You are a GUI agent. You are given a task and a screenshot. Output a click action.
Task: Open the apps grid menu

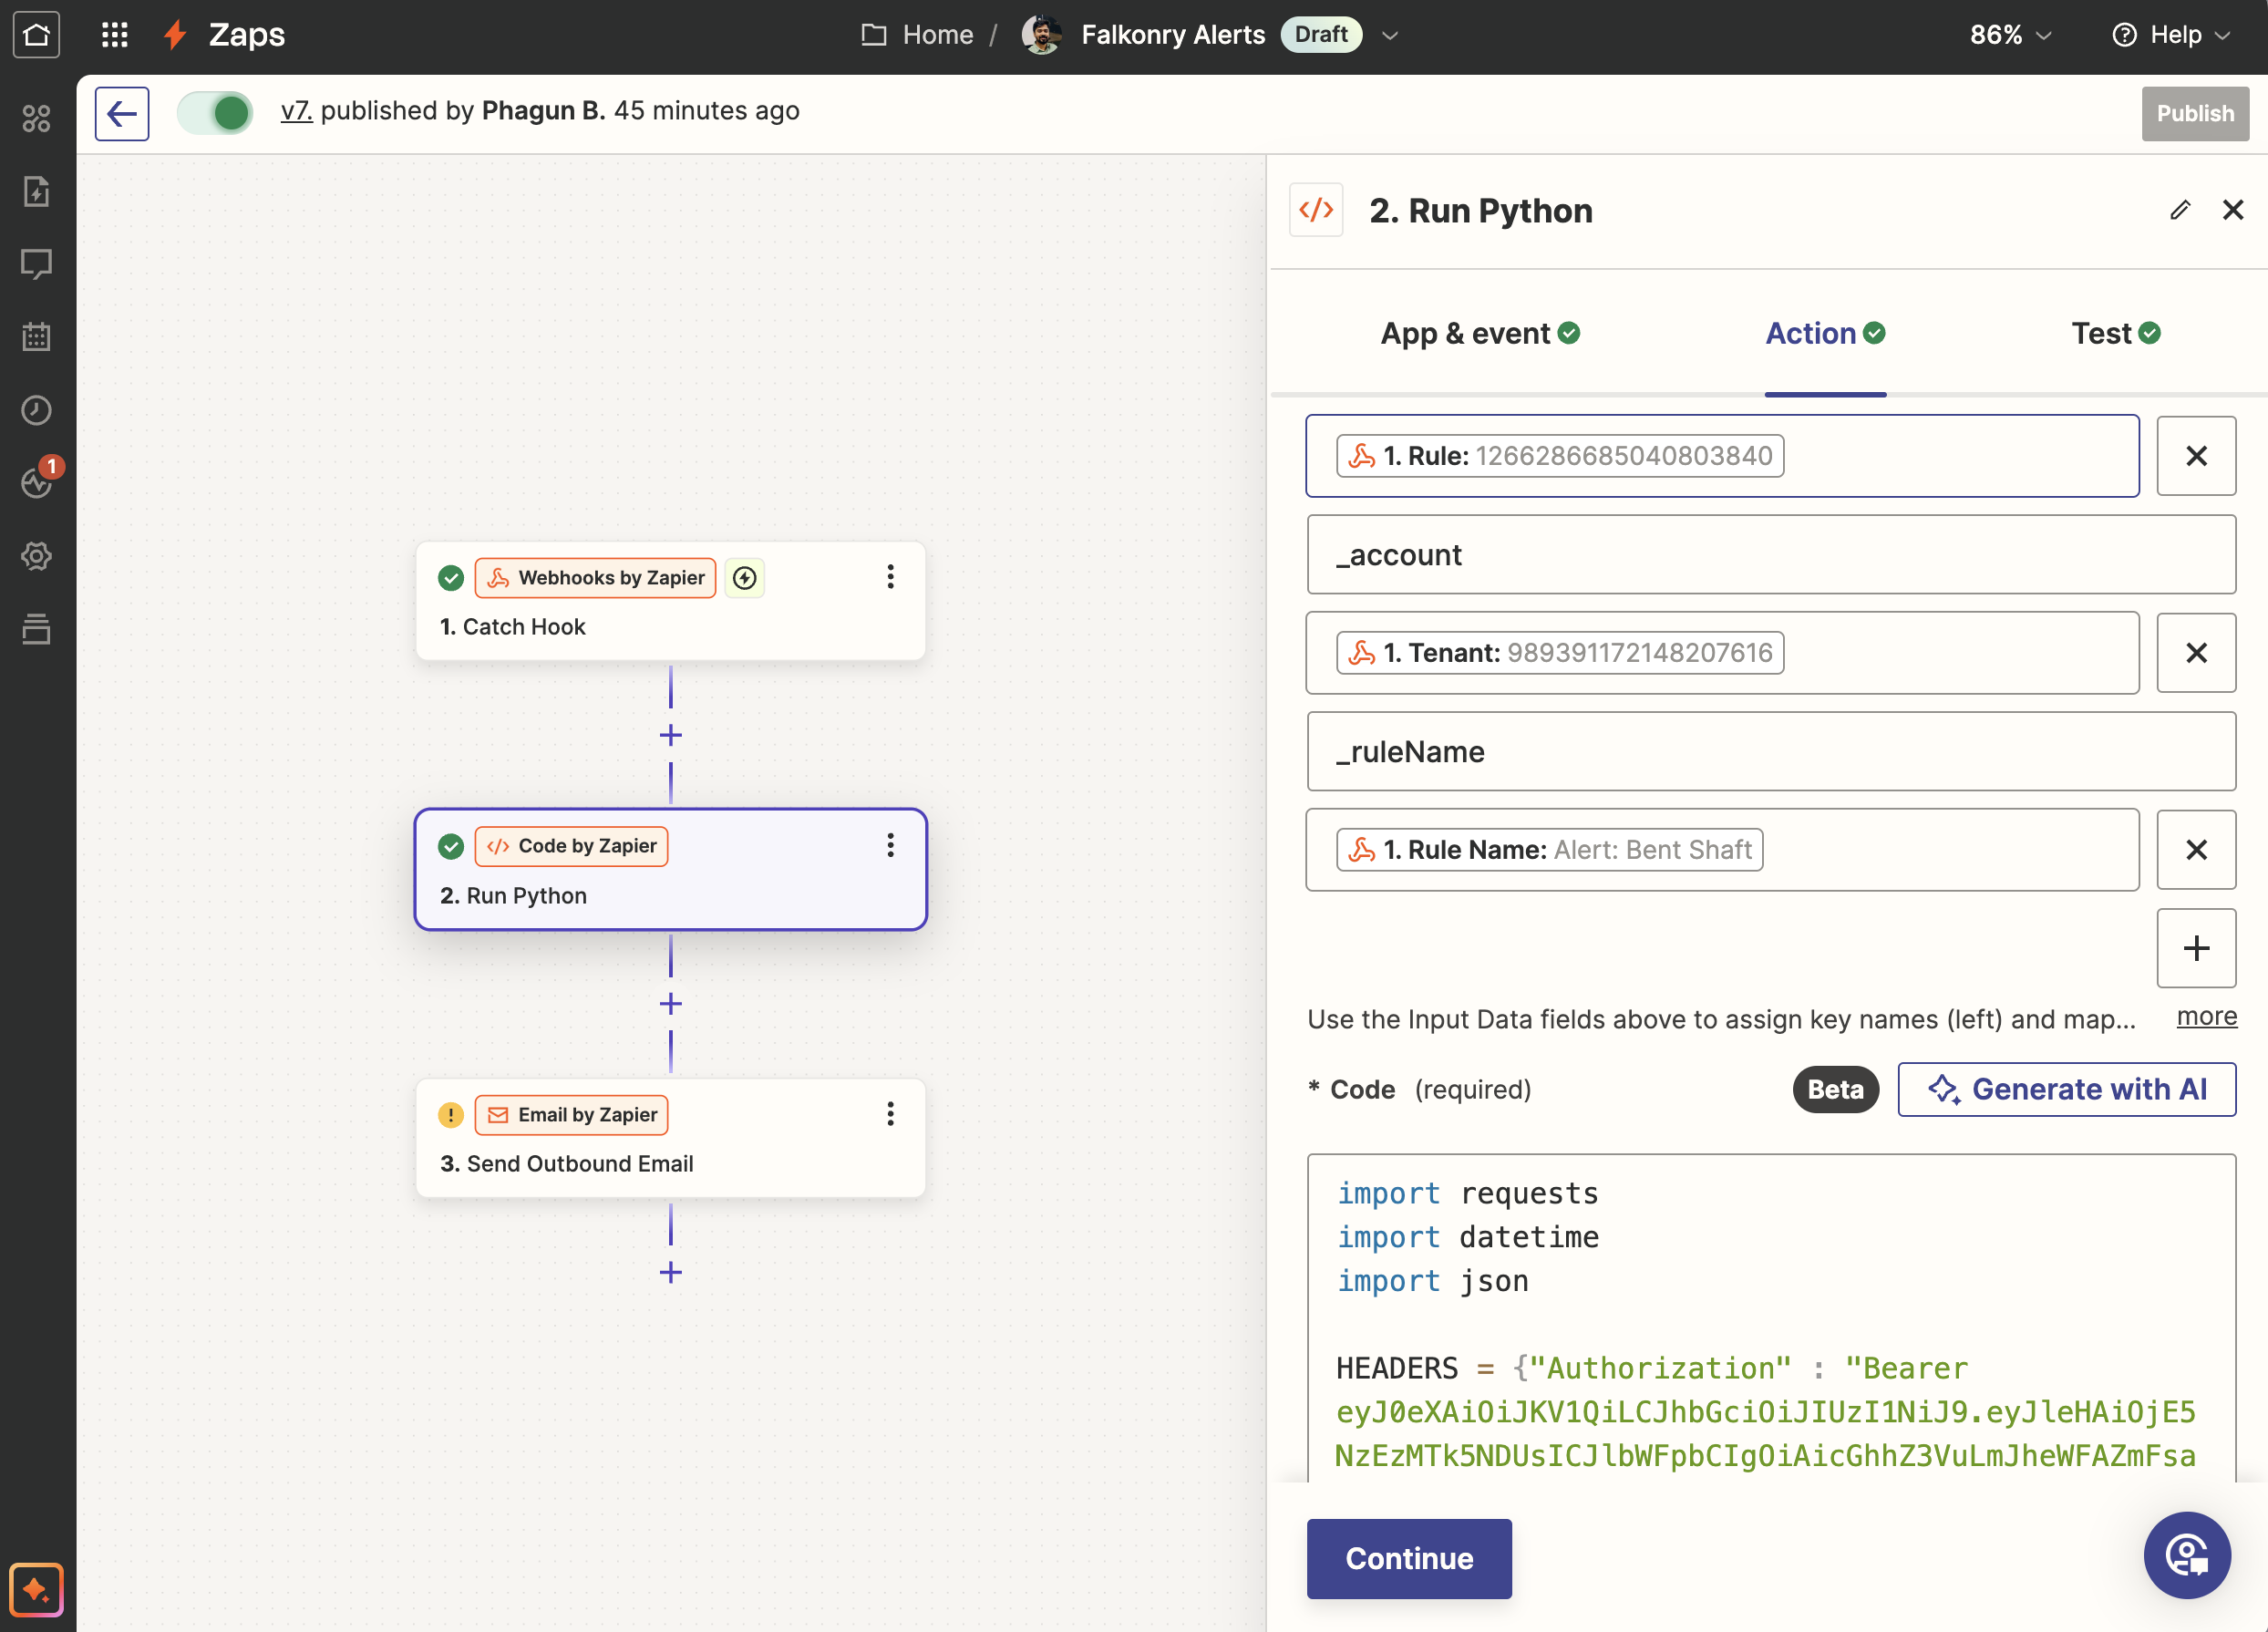point(115,35)
